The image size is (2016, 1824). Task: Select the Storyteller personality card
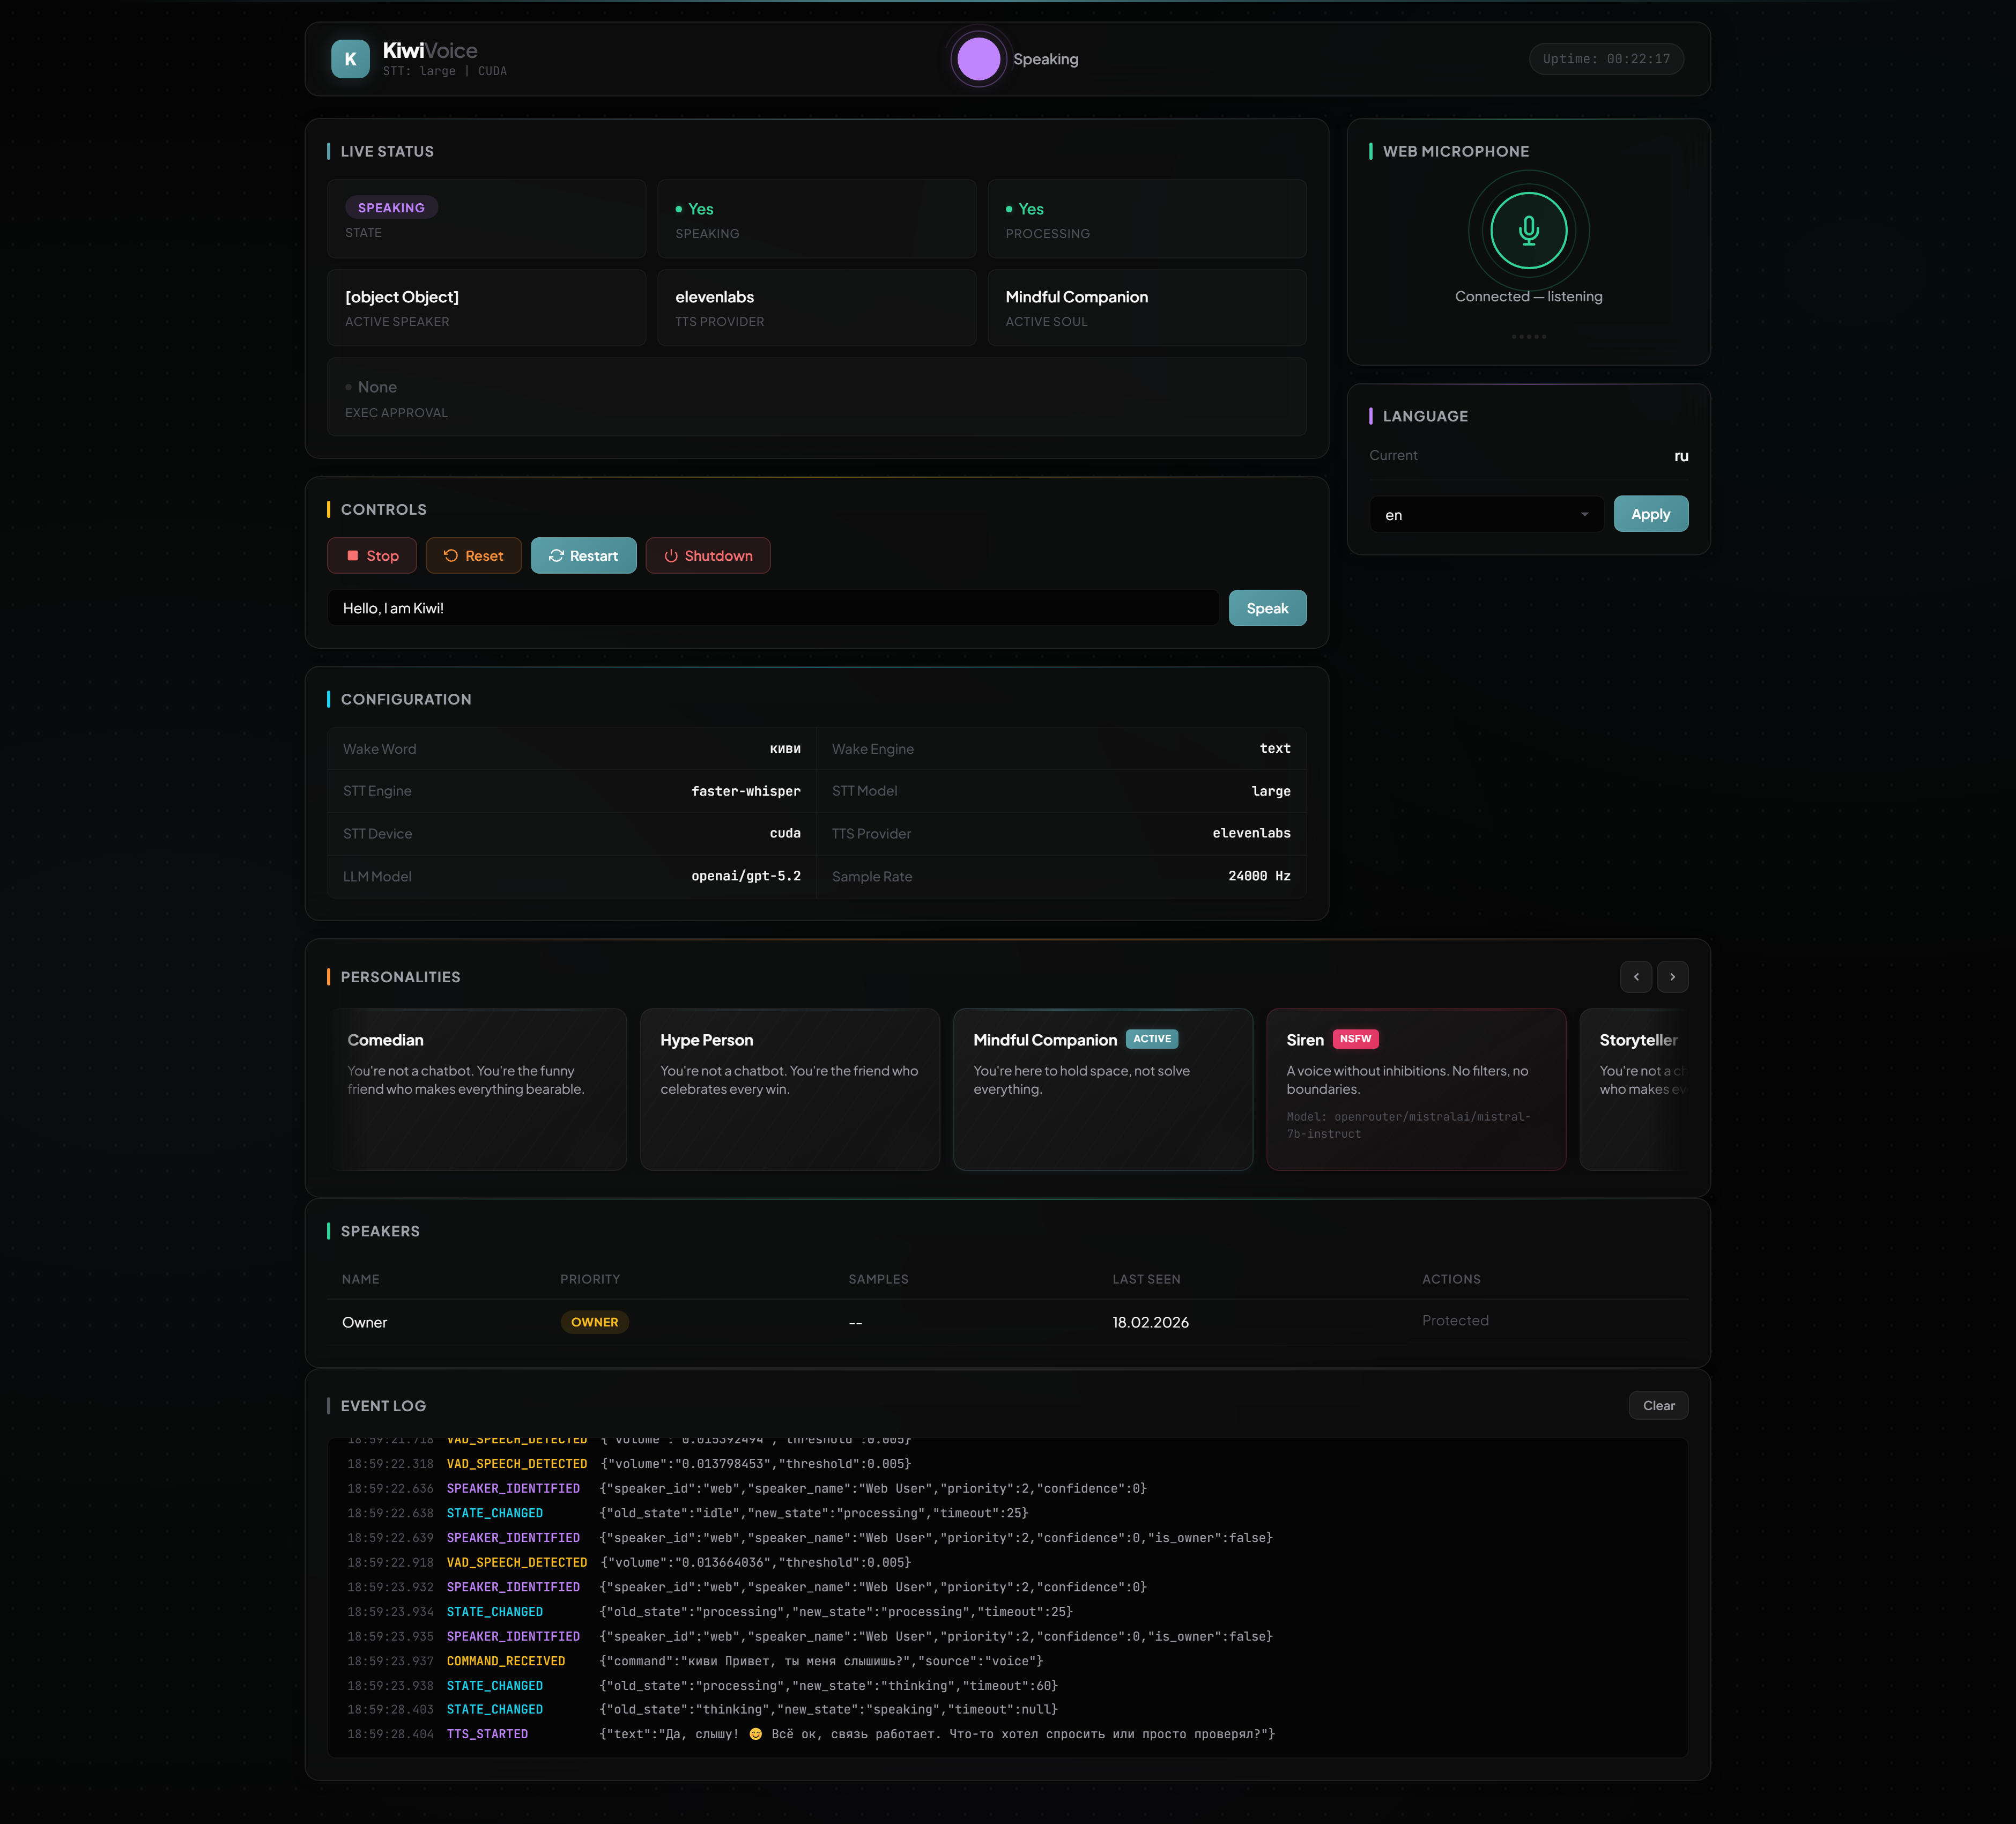[x=1645, y=1089]
